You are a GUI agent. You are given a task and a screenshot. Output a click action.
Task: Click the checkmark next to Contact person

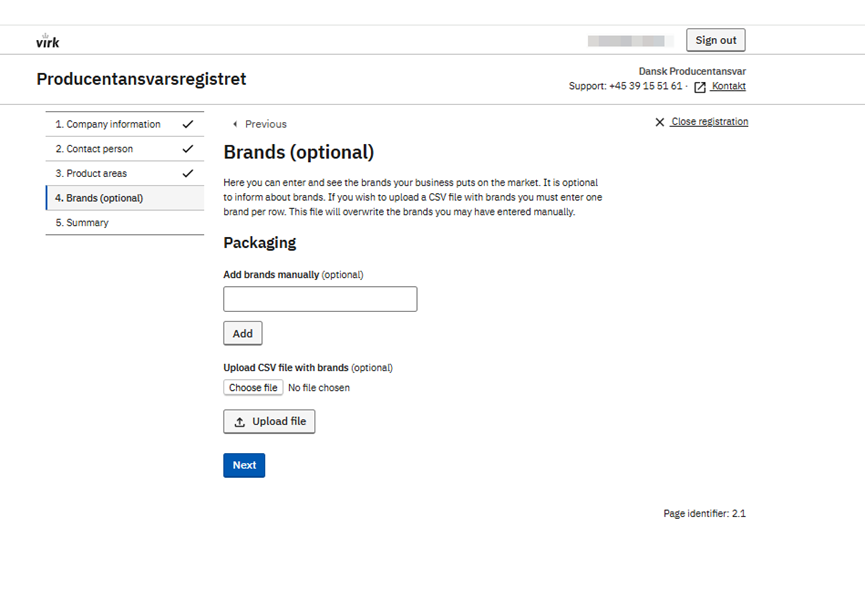[x=187, y=149]
